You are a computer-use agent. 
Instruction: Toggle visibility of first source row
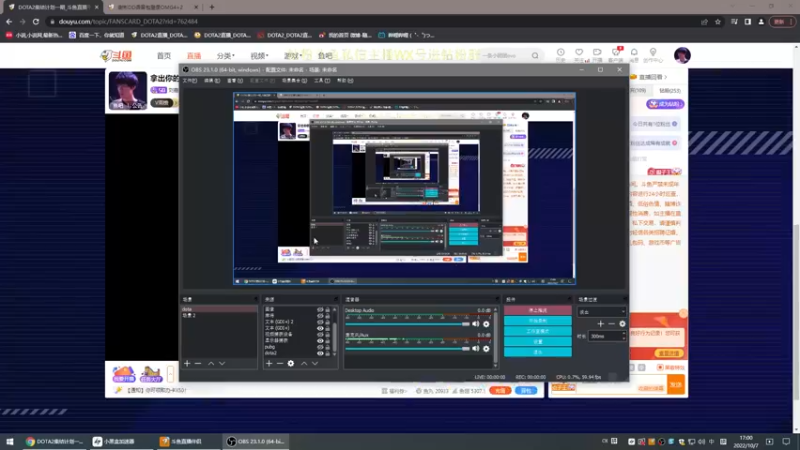320,310
